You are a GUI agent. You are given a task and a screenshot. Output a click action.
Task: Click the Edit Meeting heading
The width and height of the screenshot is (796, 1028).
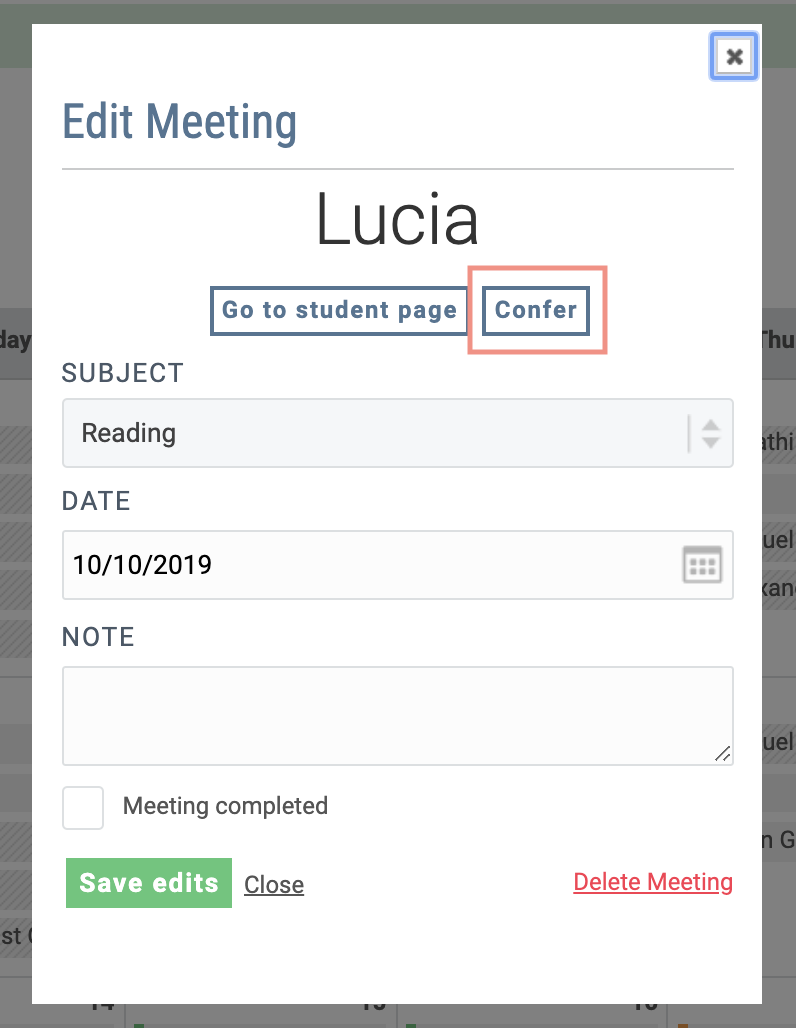click(x=180, y=121)
